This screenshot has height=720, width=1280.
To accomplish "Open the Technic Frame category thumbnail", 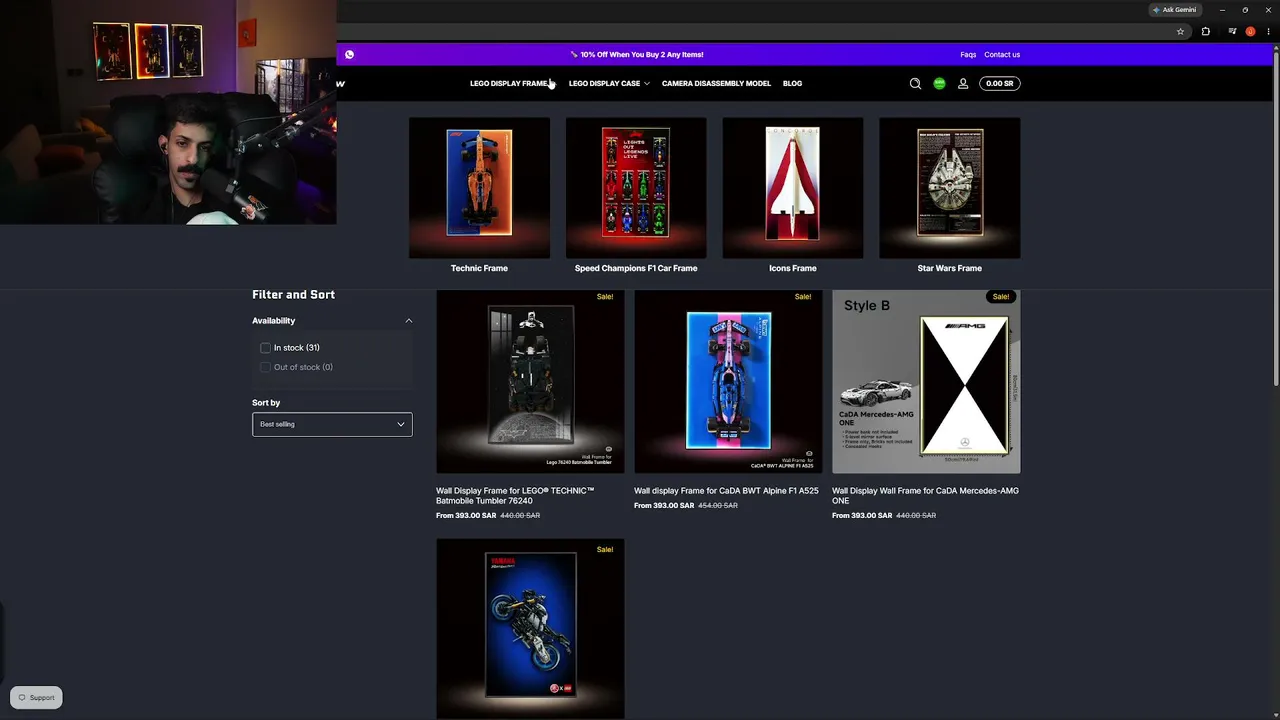I will [479, 188].
